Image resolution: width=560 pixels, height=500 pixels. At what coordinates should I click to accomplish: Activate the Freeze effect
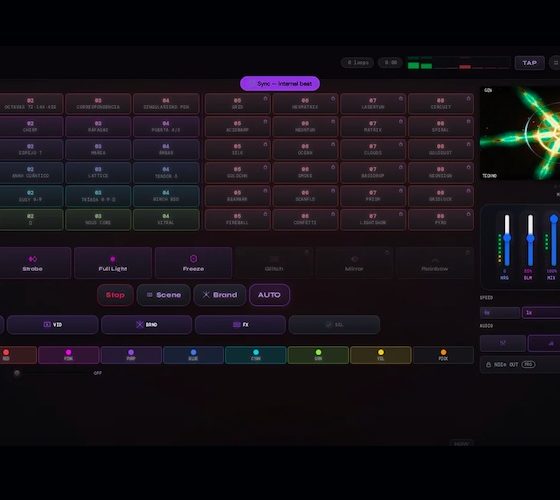193,262
